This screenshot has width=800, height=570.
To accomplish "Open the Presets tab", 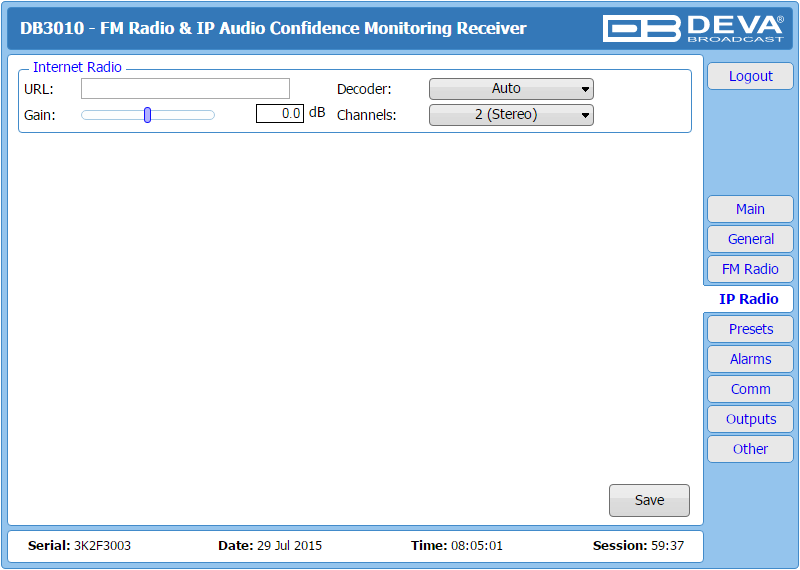I will (x=750, y=329).
